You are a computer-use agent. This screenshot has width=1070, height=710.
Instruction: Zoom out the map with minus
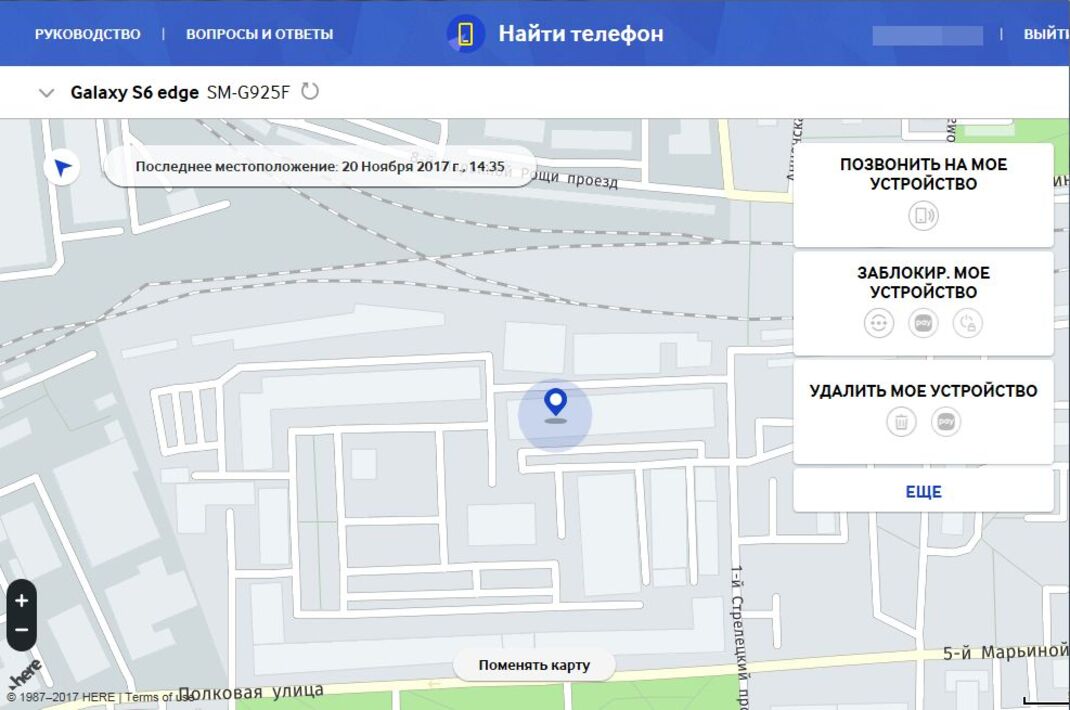(x=21, y=631)
